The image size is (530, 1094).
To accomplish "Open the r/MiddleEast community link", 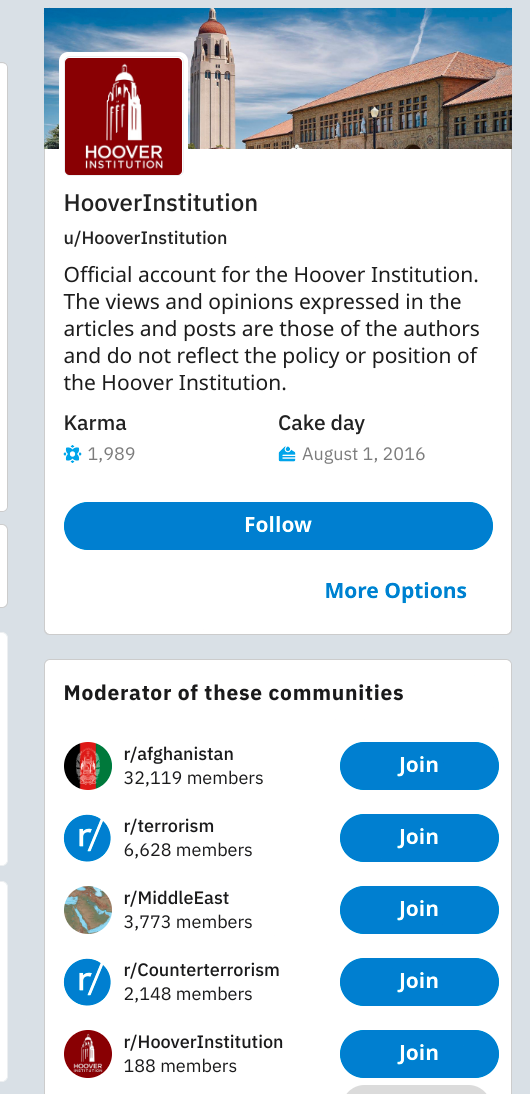I will pyautogui.click(x=176, y=898).
